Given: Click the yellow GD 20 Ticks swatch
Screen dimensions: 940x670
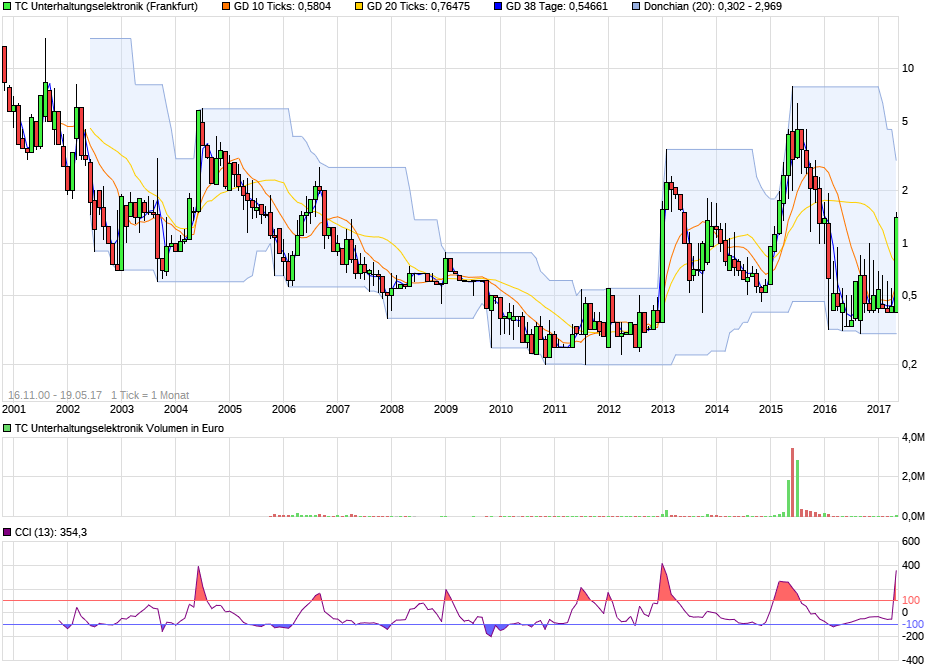Looking at the screenshot, I should point(358,7).
